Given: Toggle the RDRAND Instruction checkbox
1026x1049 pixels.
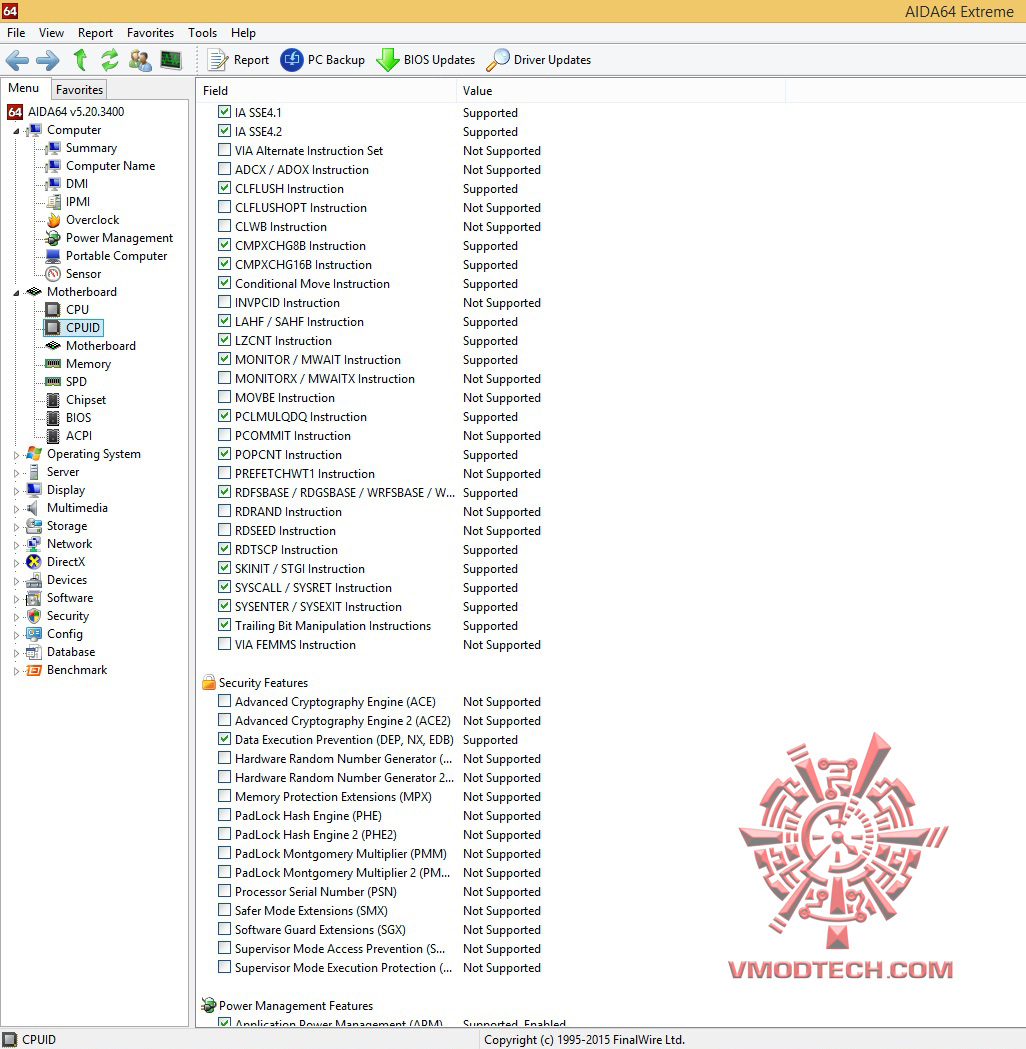Looking at the screenshot, I should (225, 510).
